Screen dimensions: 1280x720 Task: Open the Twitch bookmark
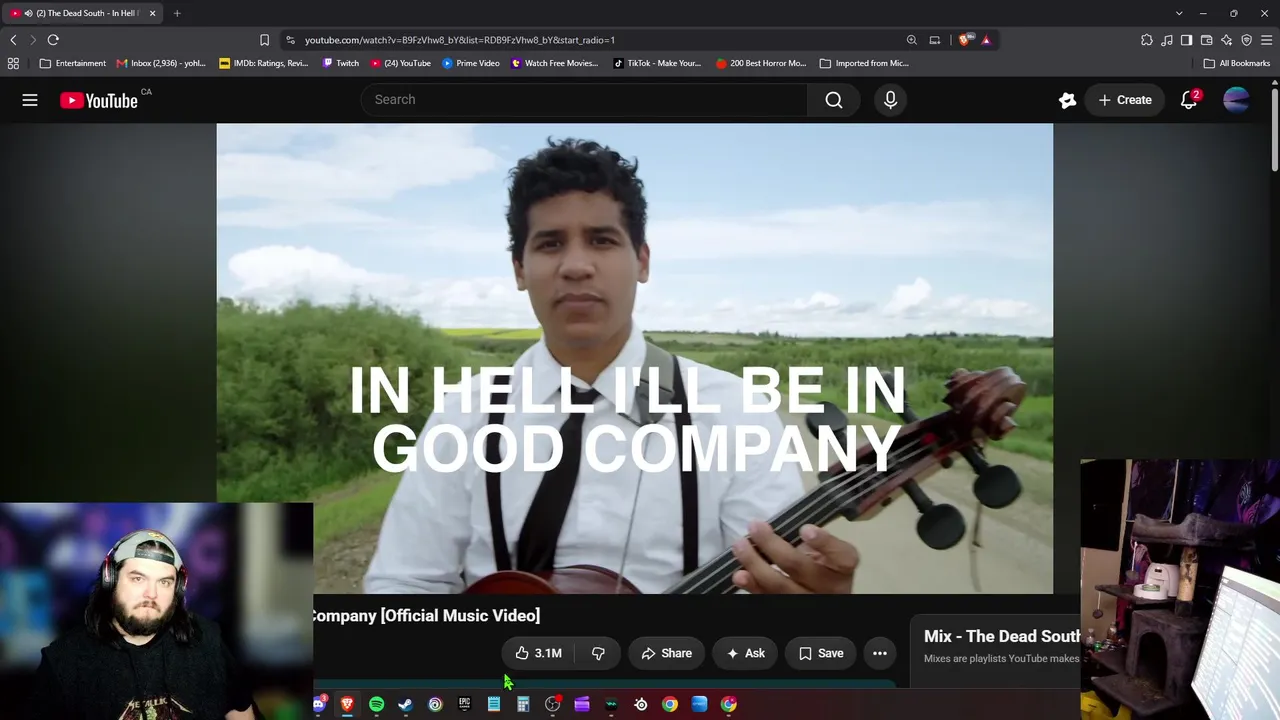[x=341, y=63]
